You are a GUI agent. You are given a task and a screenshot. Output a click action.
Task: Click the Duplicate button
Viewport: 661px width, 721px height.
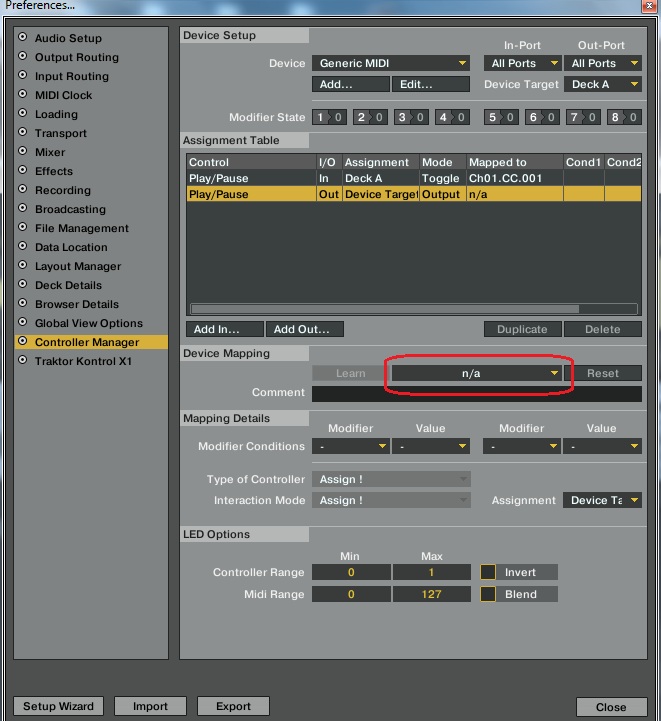(523, 329)
